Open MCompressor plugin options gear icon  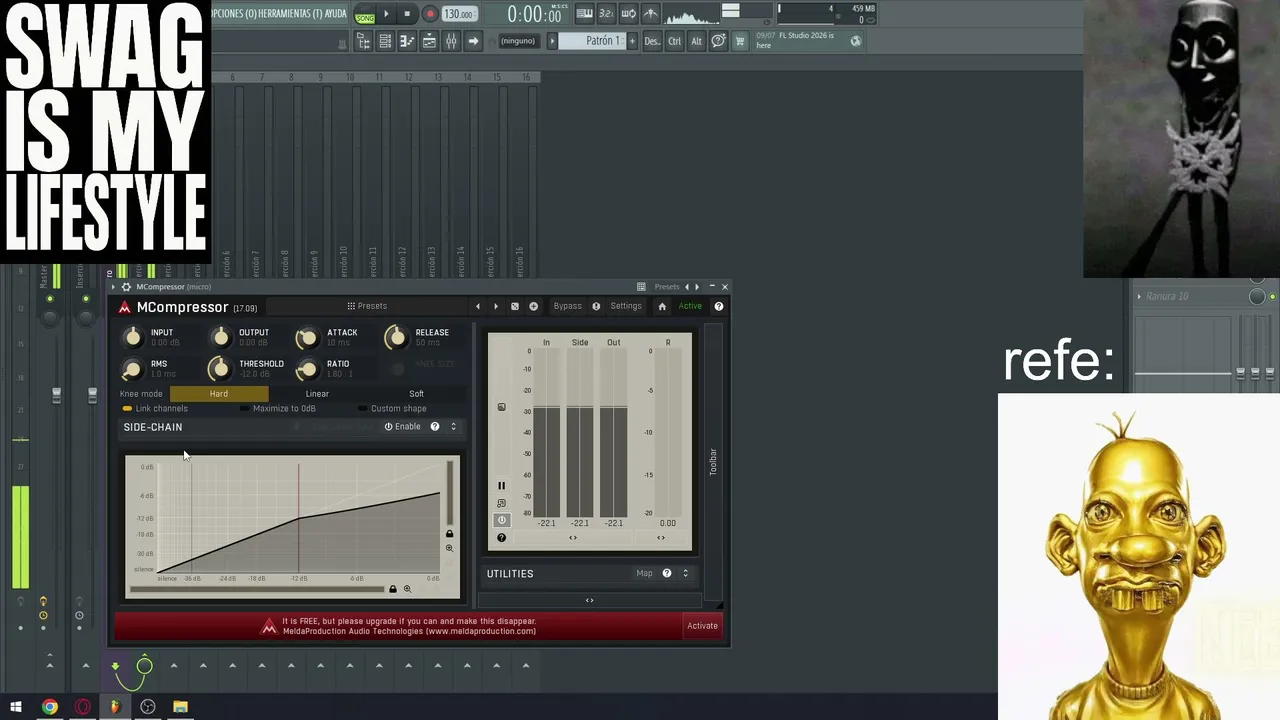[x=127, y=287]
